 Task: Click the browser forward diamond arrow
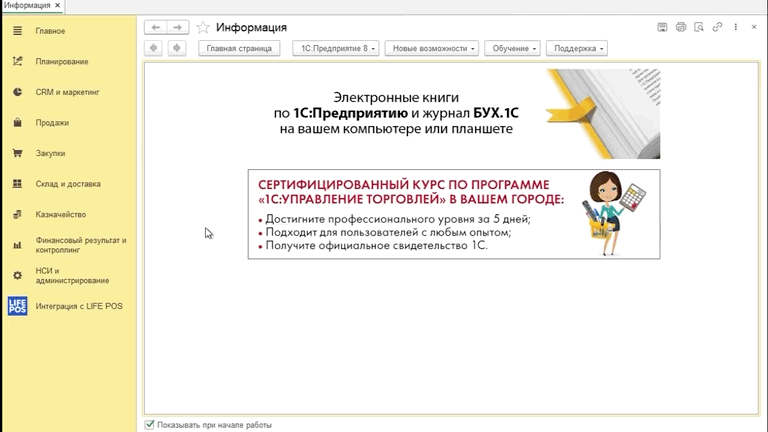click(x=177, y=48)
